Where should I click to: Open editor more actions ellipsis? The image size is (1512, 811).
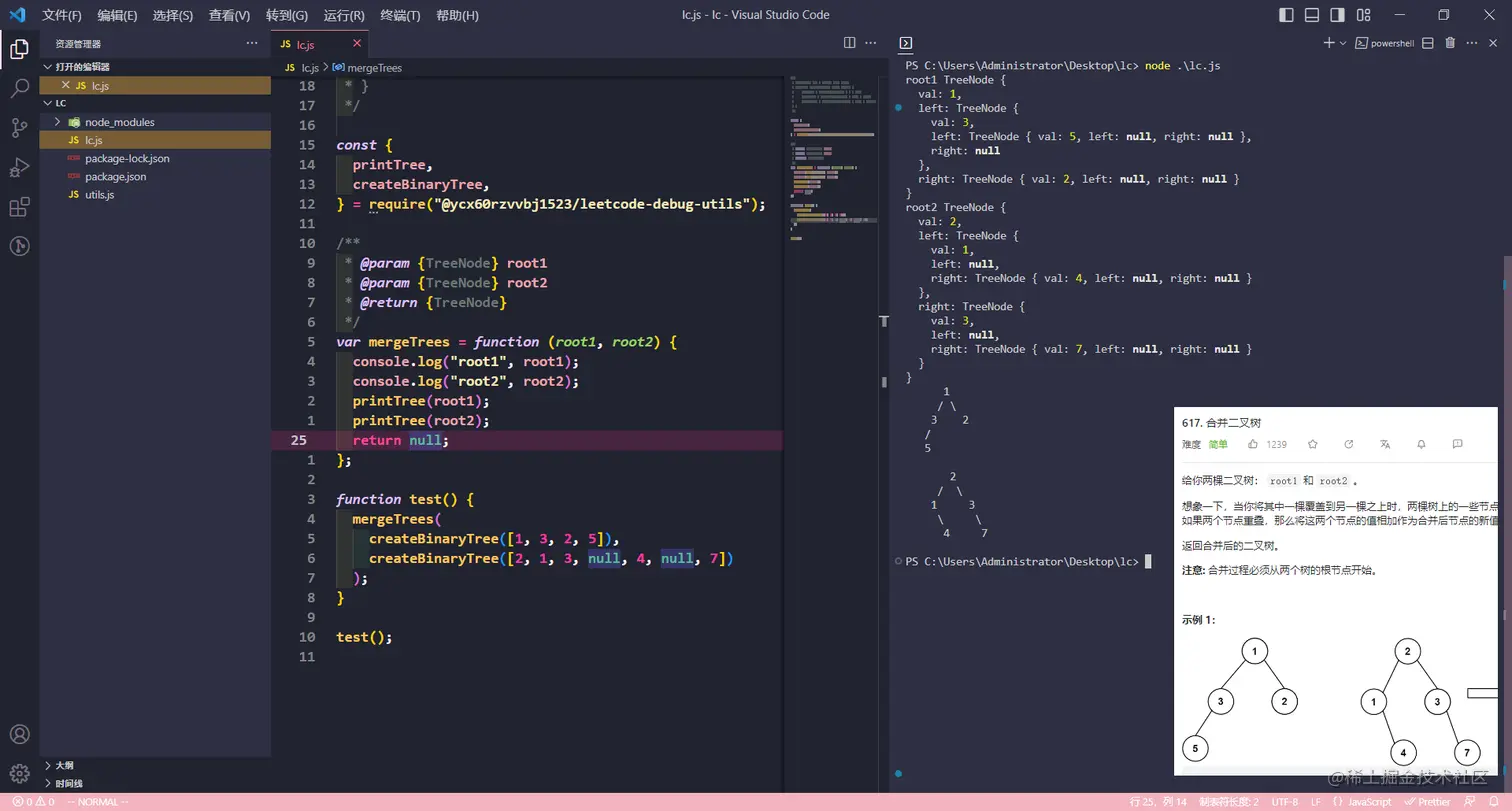(871, 43)
